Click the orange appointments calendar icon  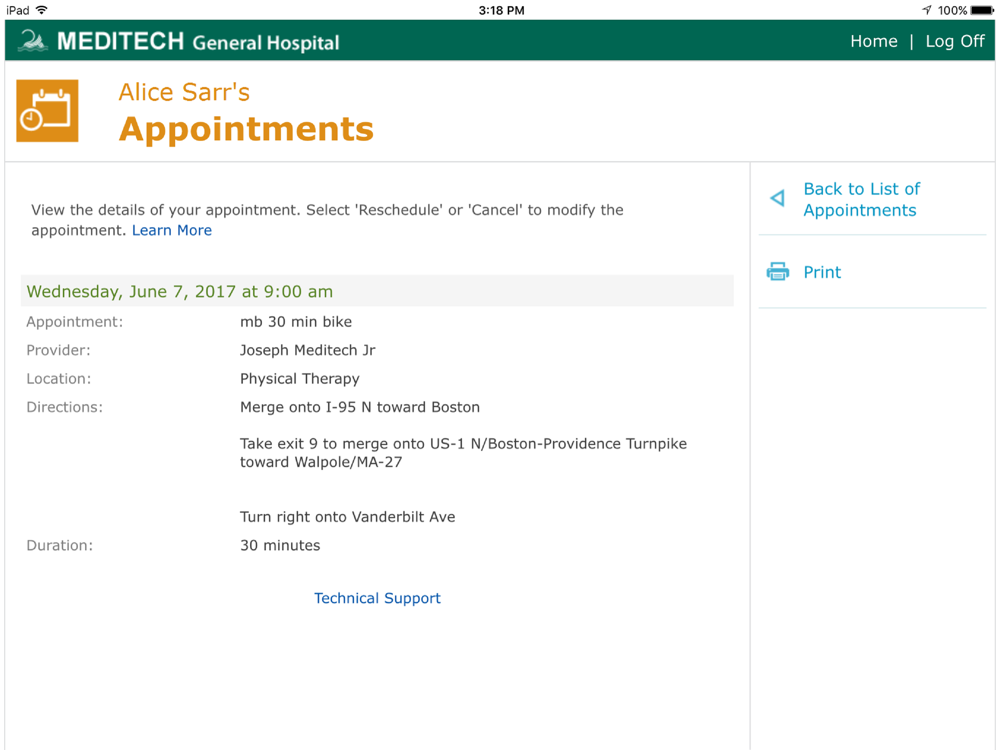pyautogui.click(x=47, y=111)
